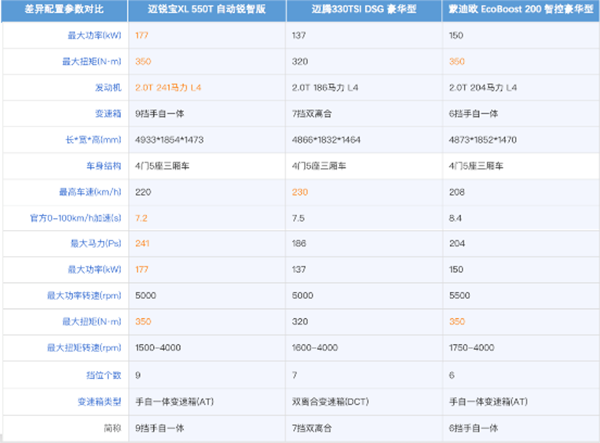The height and width of the screenshot is (443, 600).
Task: Click the 变速箱 row label
Action: [x=108, y=114]
